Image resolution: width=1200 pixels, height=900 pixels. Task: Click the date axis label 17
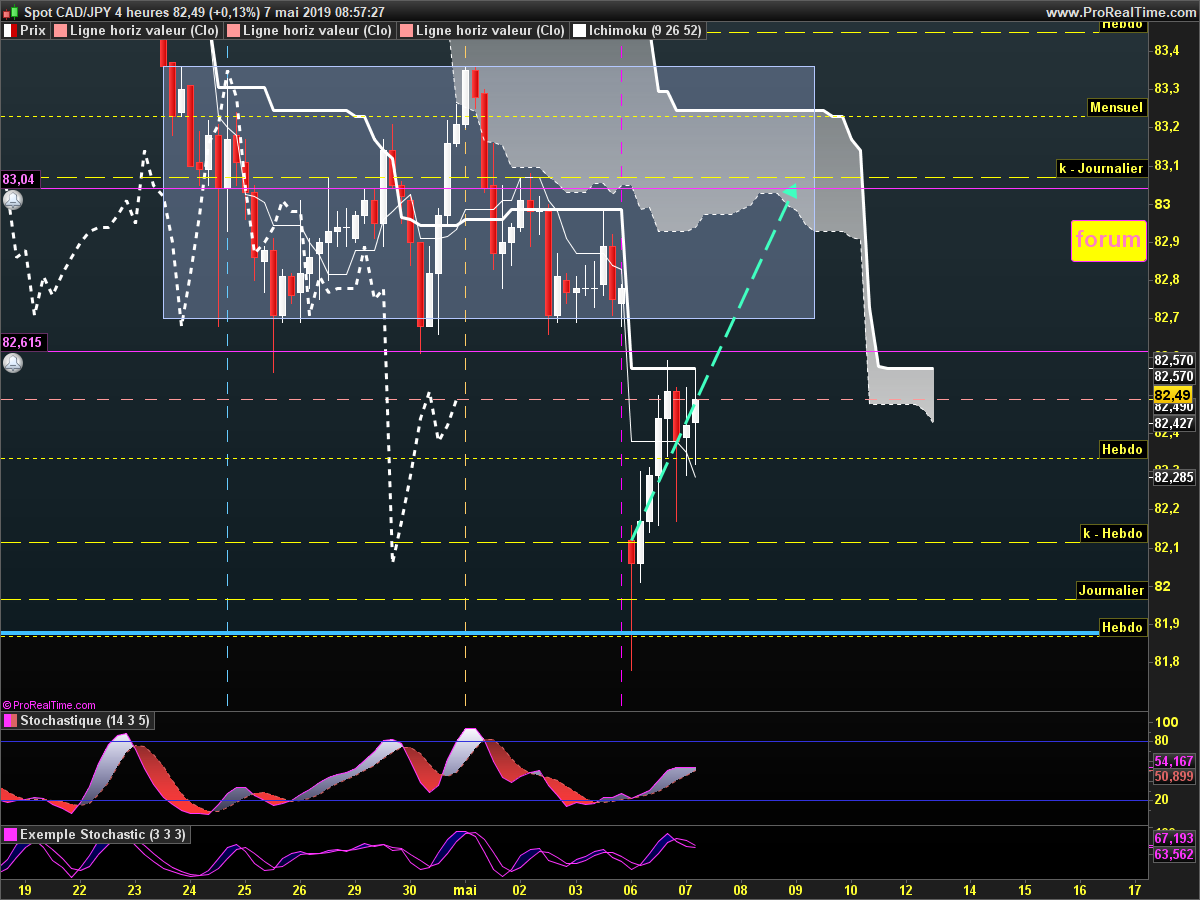click(1134, 888)
